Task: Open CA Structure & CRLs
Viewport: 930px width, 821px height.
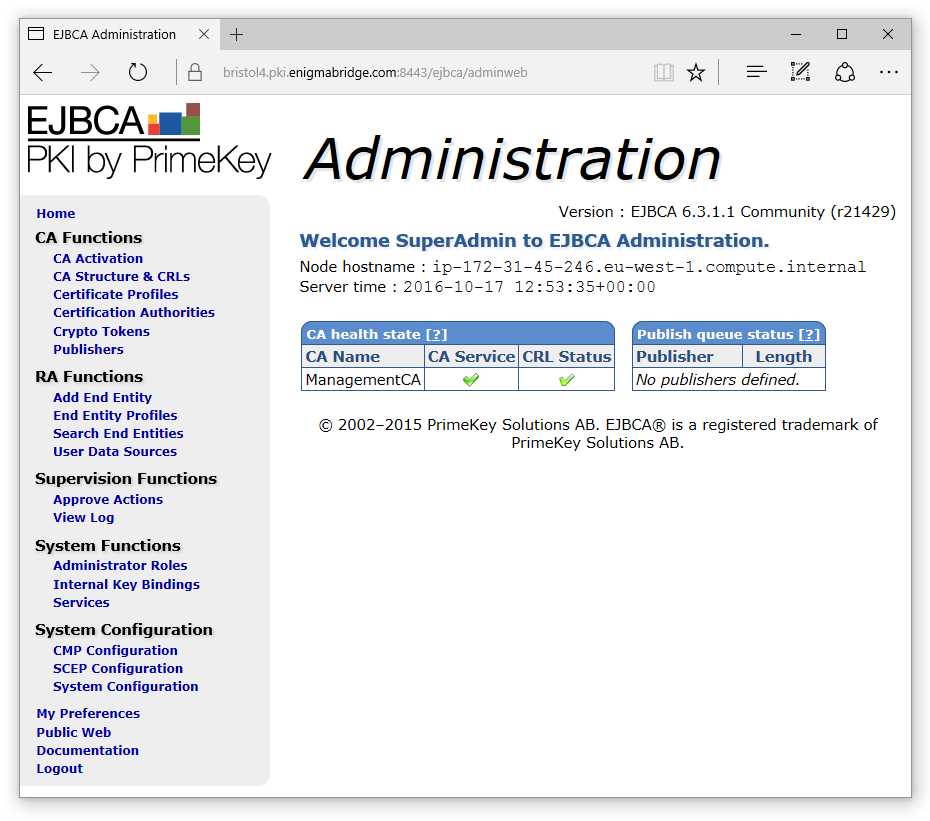Action: (x=122, y=276)
